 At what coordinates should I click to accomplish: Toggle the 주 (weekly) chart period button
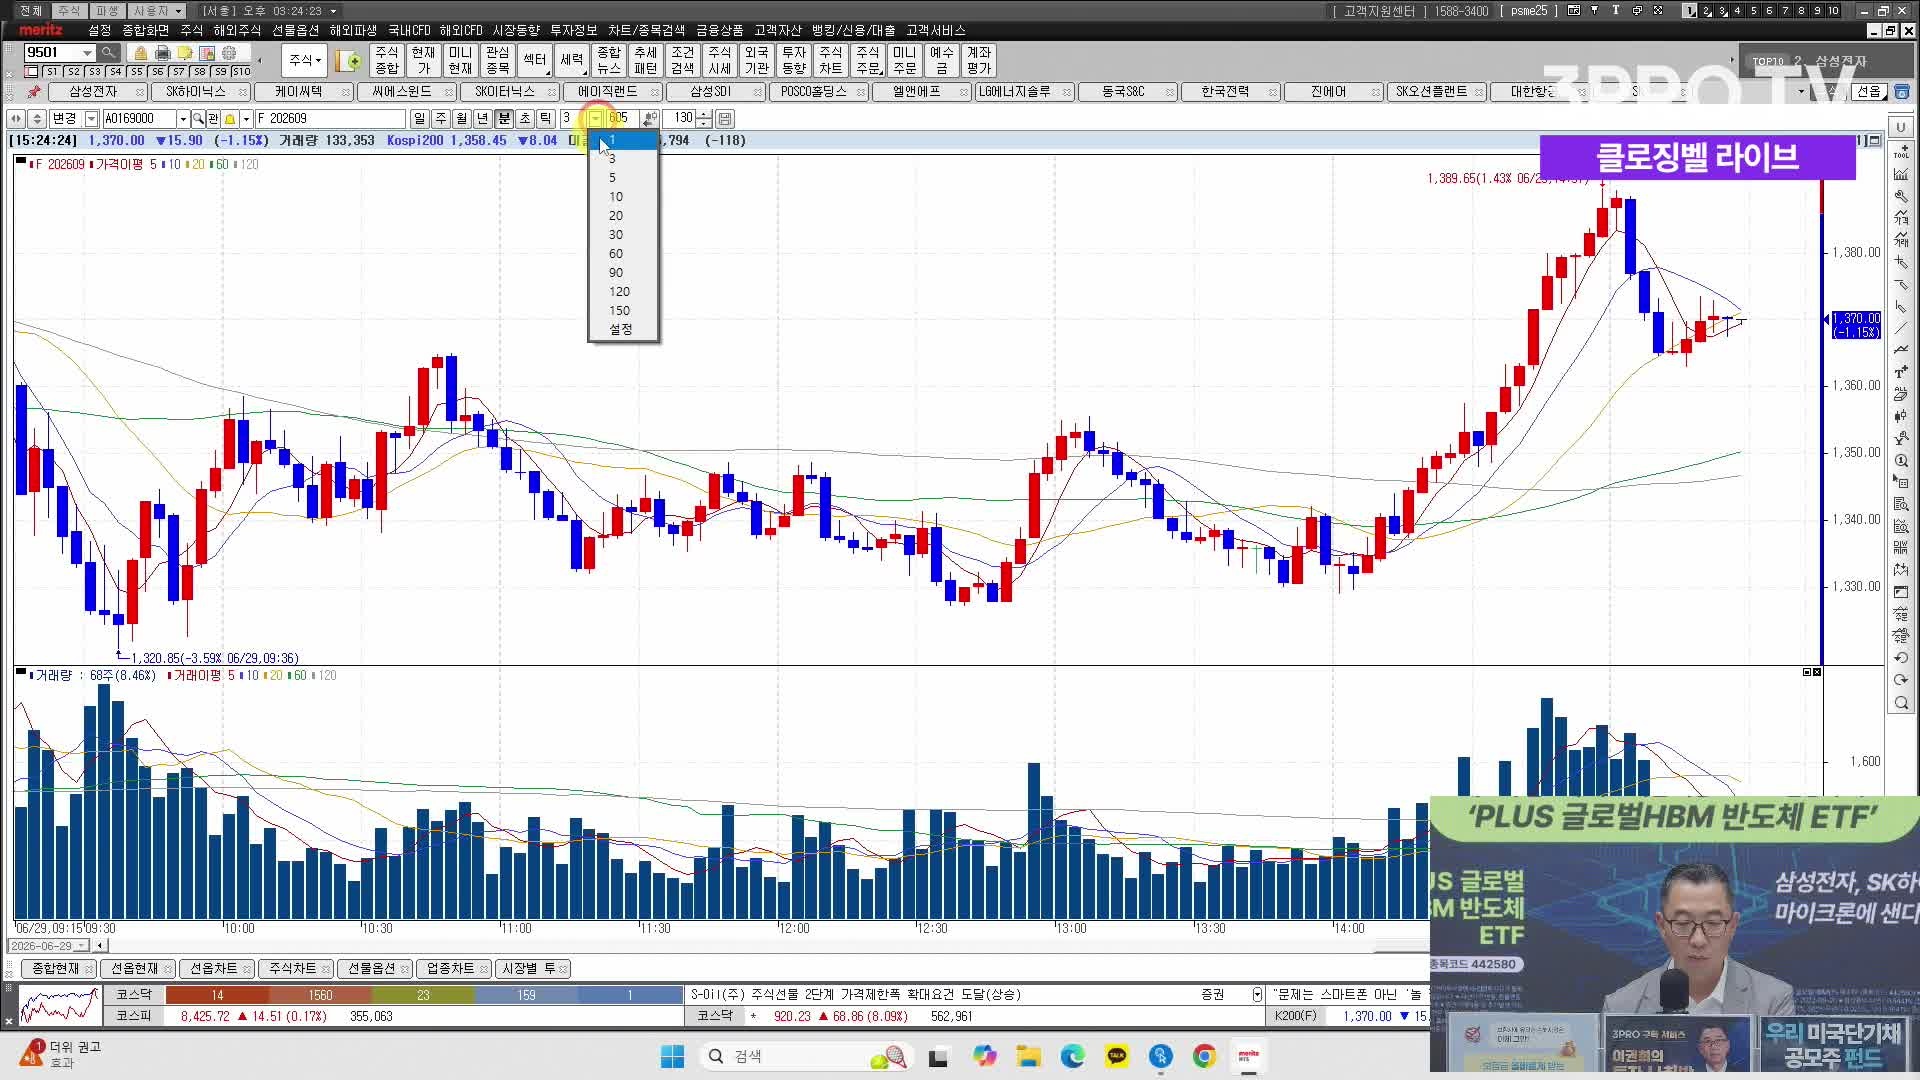(440, 119)
